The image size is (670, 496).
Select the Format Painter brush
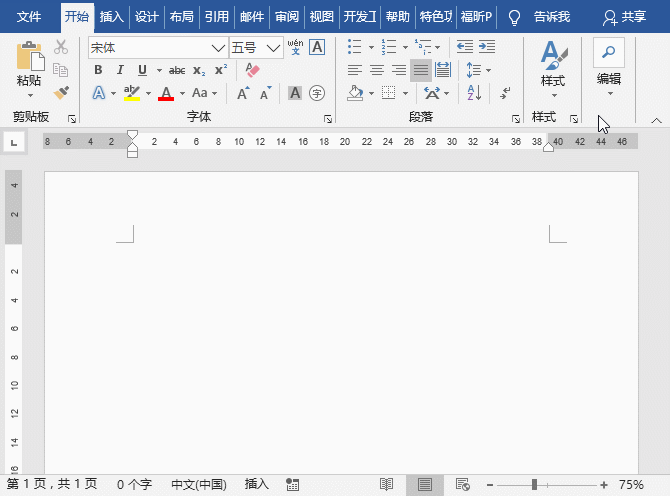[61, 93]
